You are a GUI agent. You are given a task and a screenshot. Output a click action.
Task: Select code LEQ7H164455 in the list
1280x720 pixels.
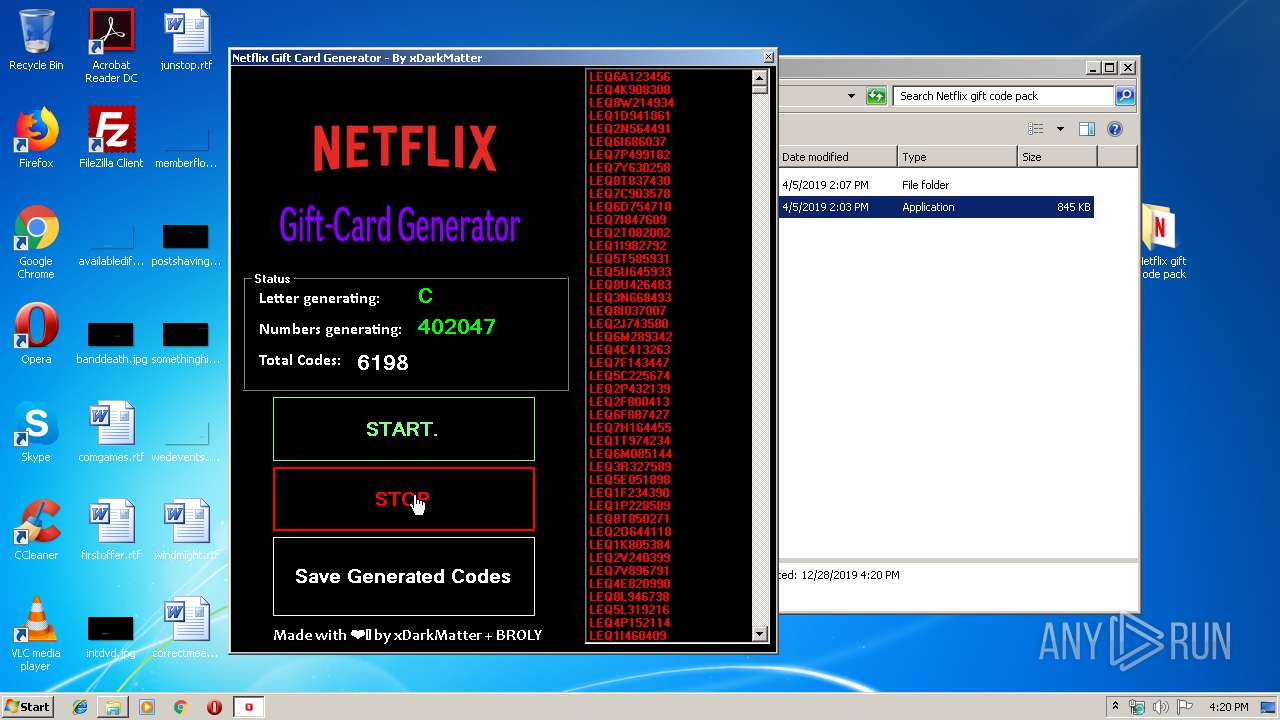(630, 428)
